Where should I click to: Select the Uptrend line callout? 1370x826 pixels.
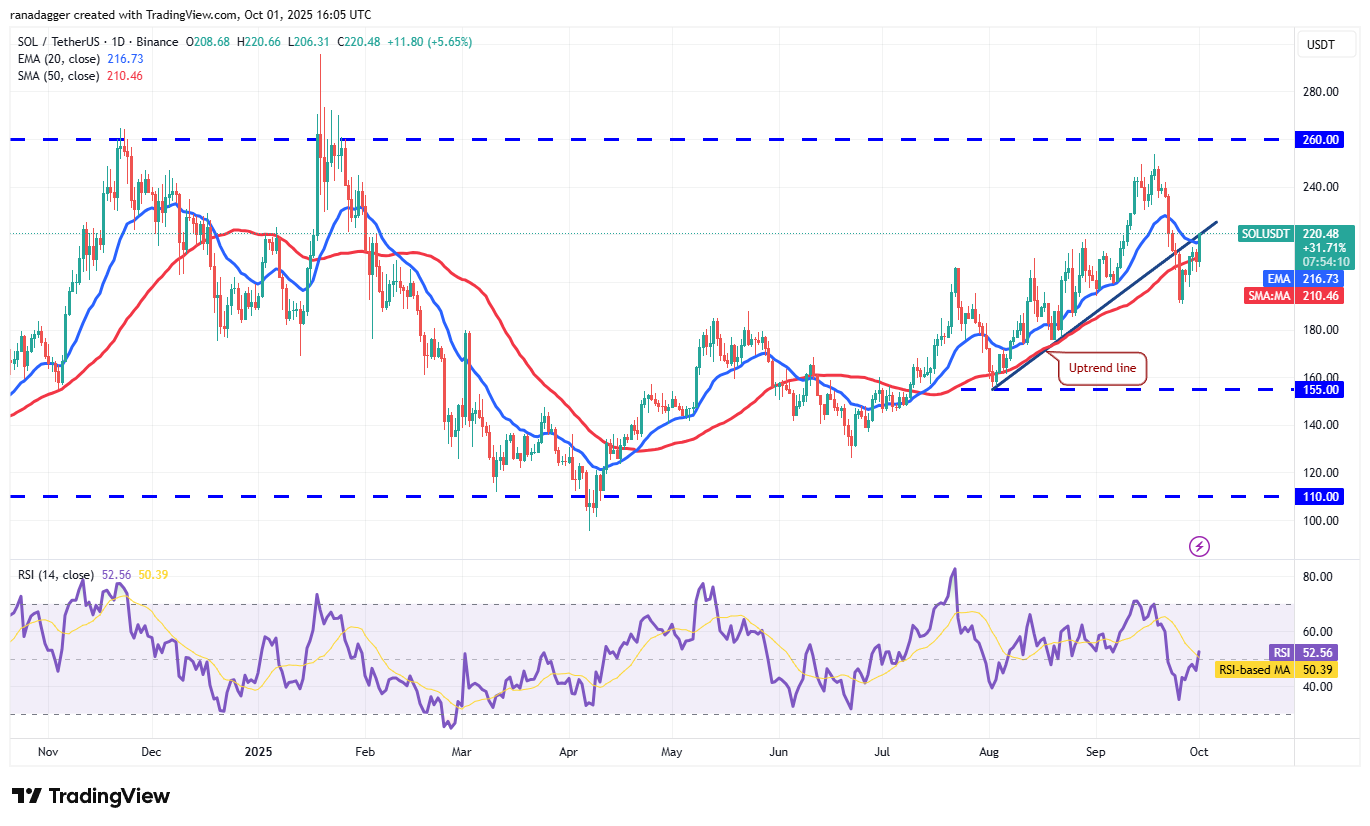(x=1102, y=368)
